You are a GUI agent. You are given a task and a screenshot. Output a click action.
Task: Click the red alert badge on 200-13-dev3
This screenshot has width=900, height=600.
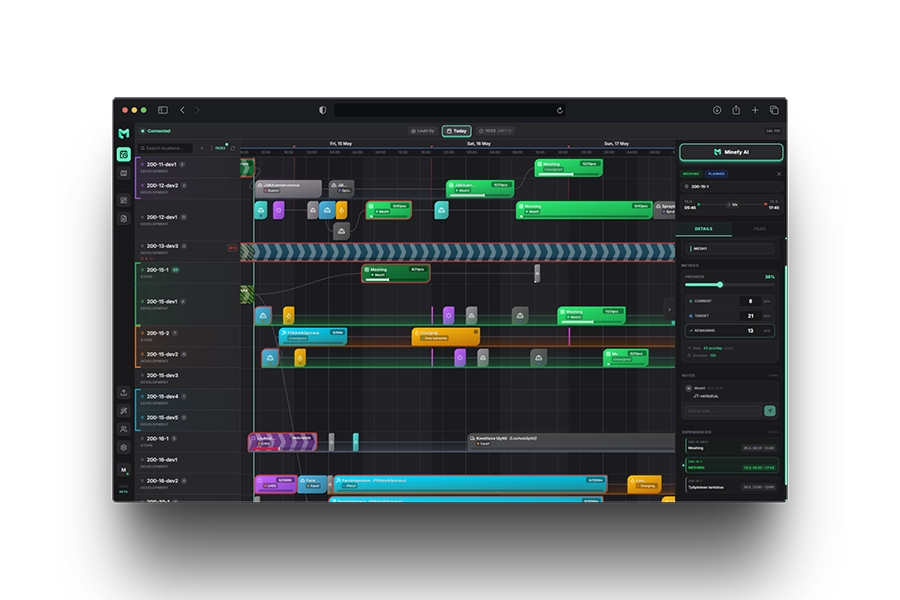232,248
